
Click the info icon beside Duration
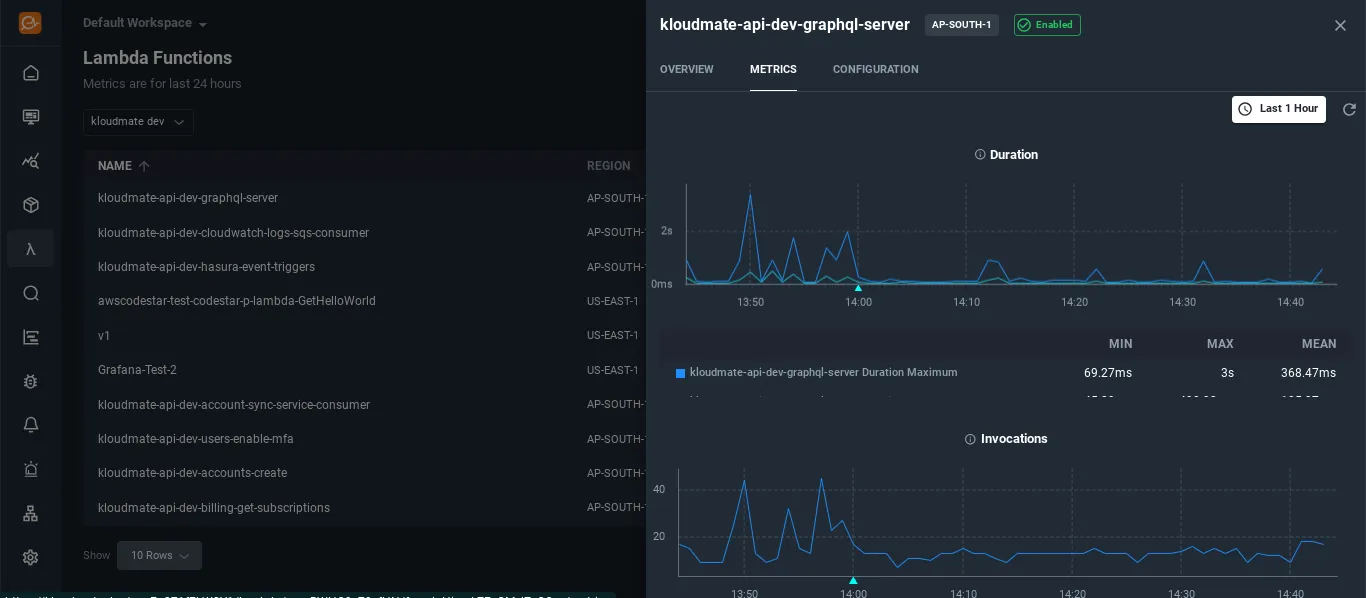980,155
